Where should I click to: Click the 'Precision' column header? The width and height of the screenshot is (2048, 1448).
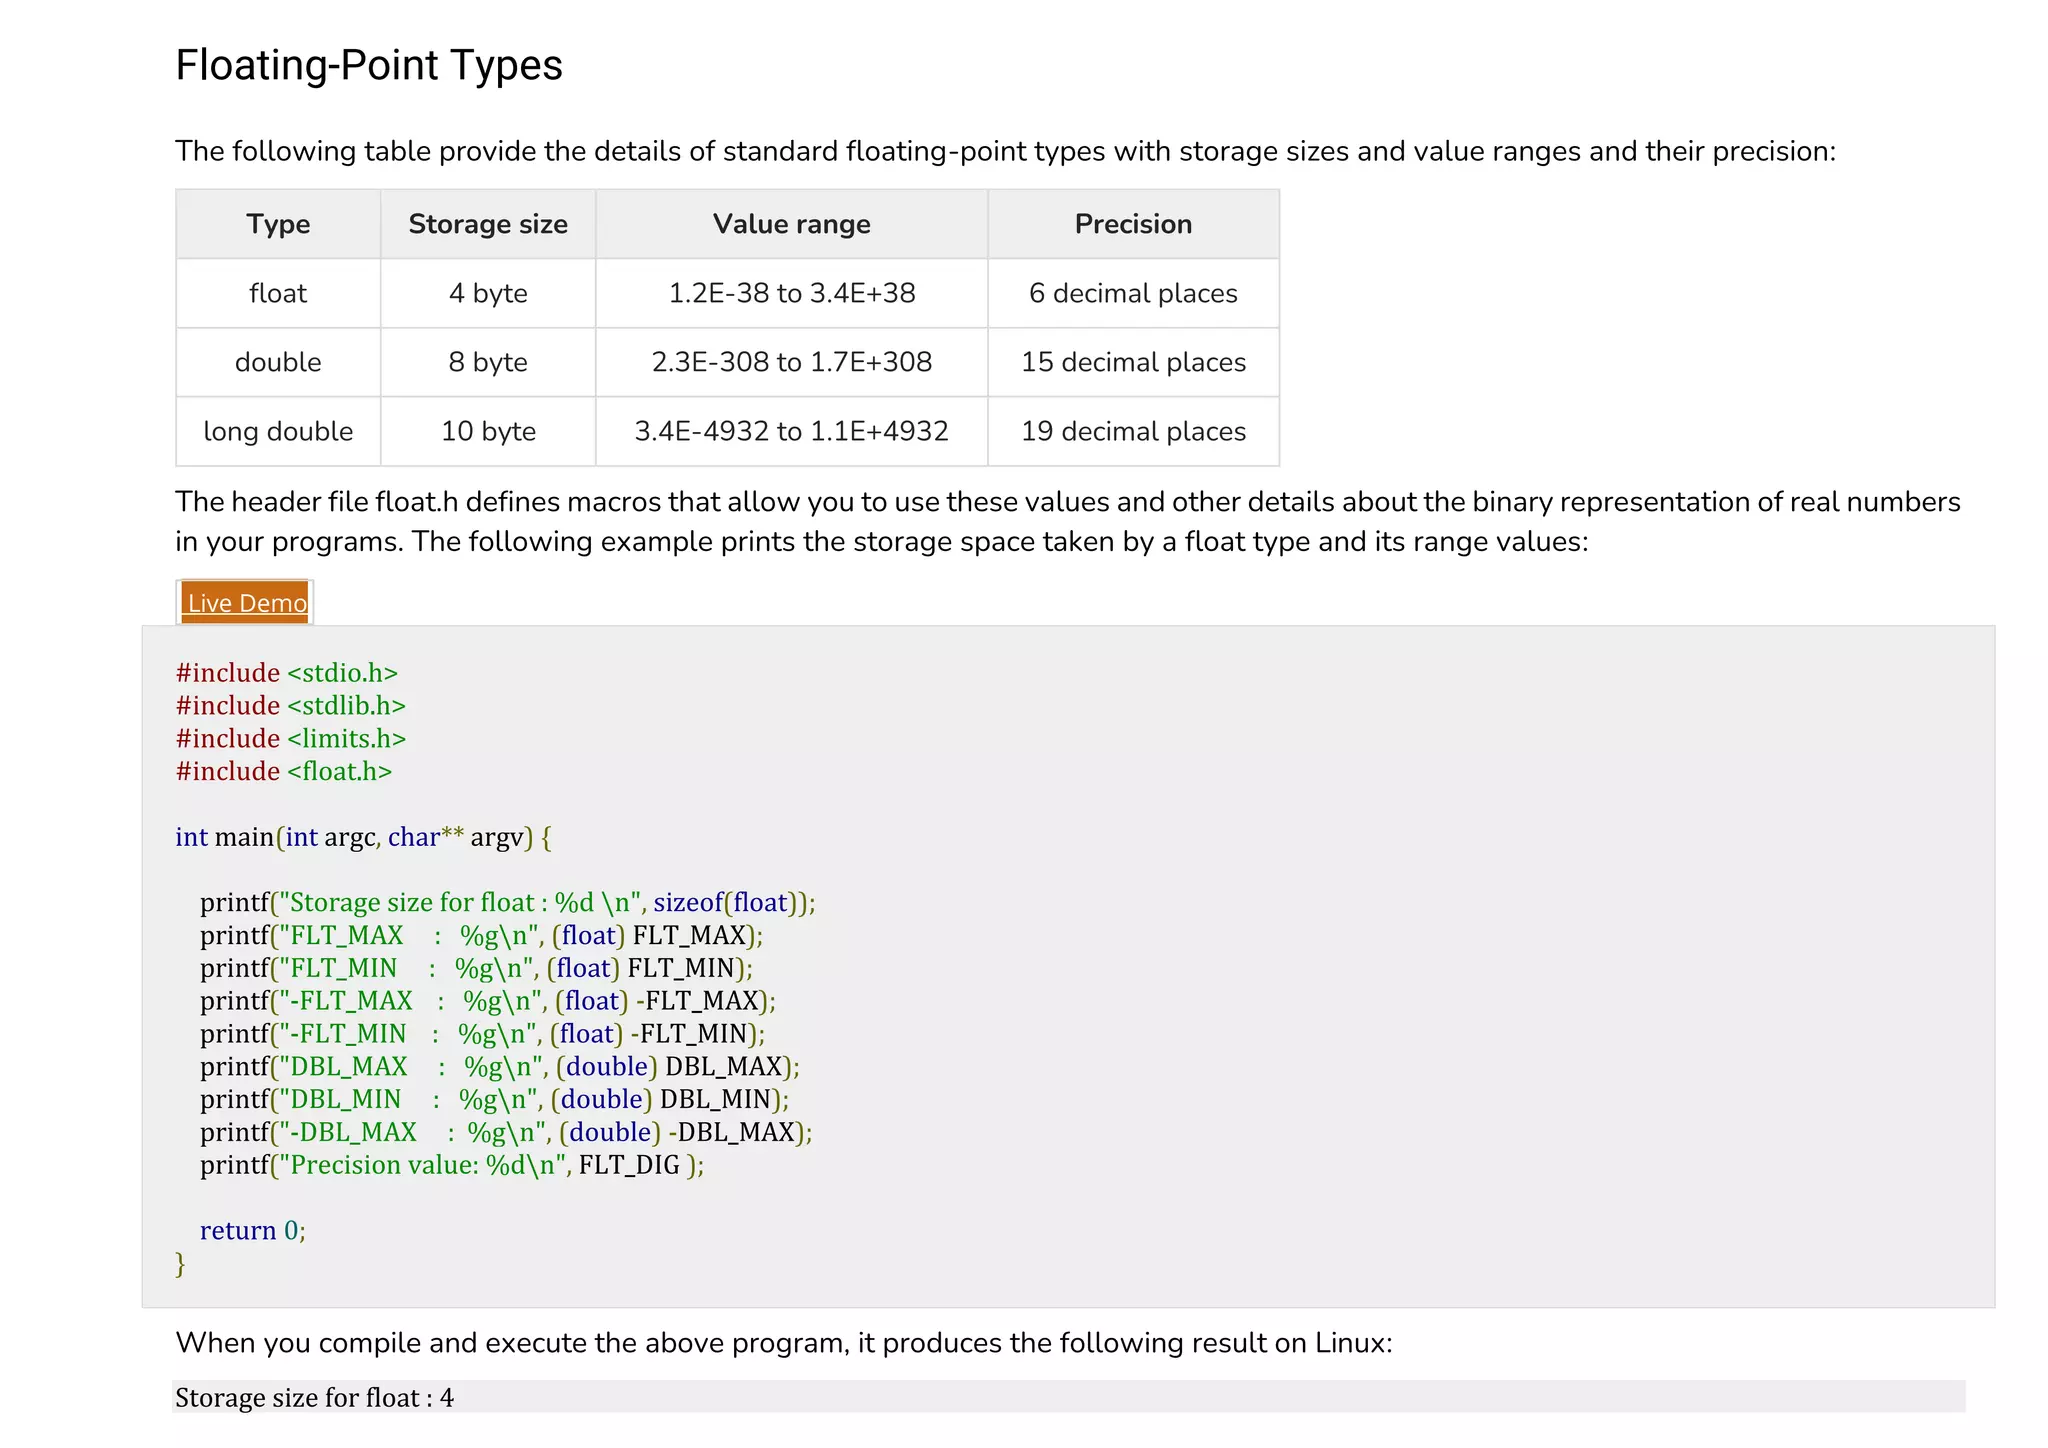(1133, 224)
